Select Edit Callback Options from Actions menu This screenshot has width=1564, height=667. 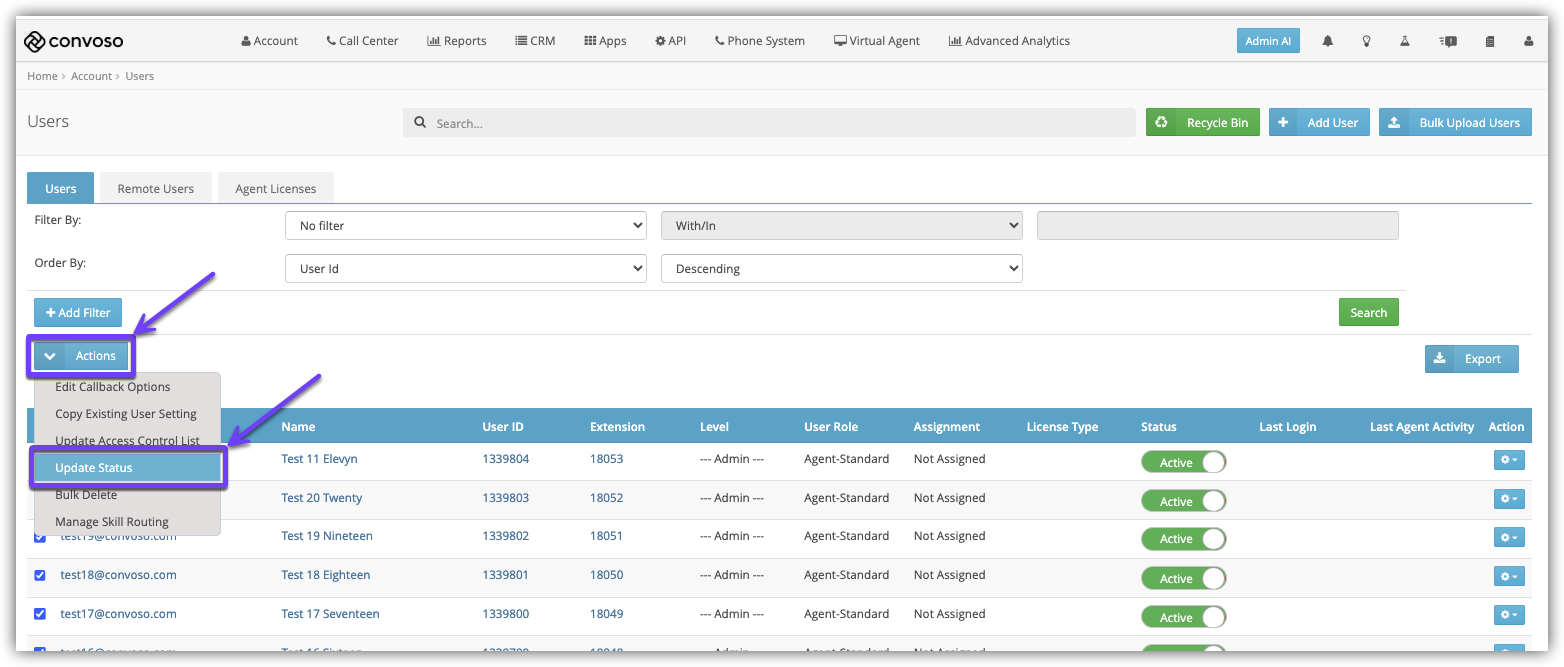(127, 387)
